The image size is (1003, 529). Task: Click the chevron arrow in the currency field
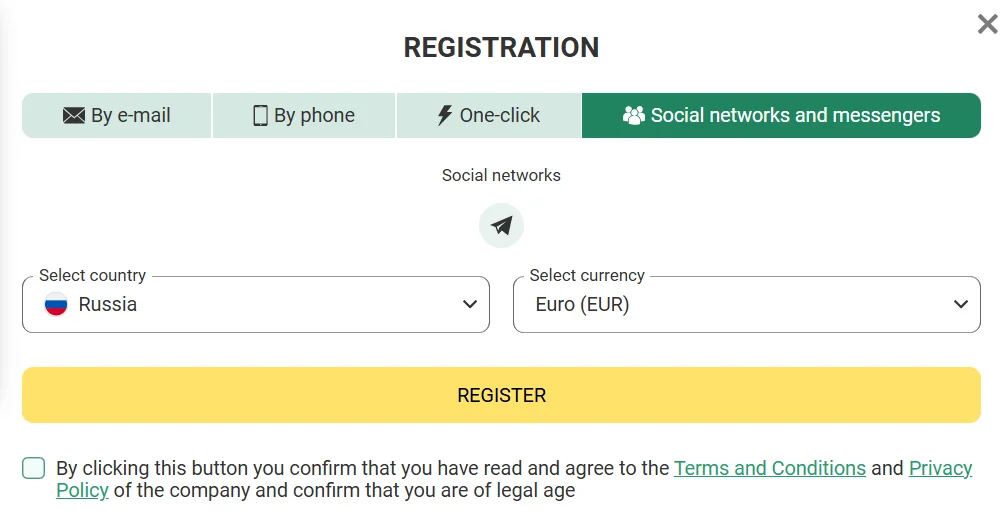(961, 305)
